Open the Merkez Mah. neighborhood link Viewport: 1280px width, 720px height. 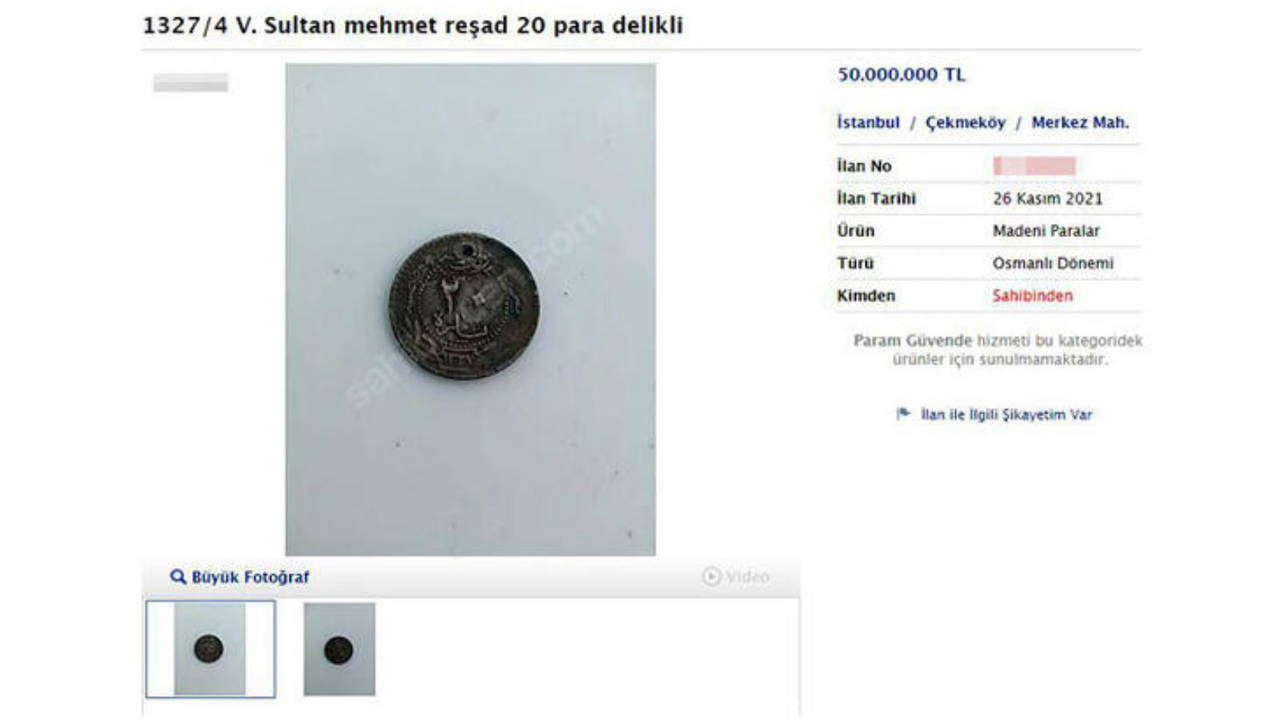click(1080, 123)
